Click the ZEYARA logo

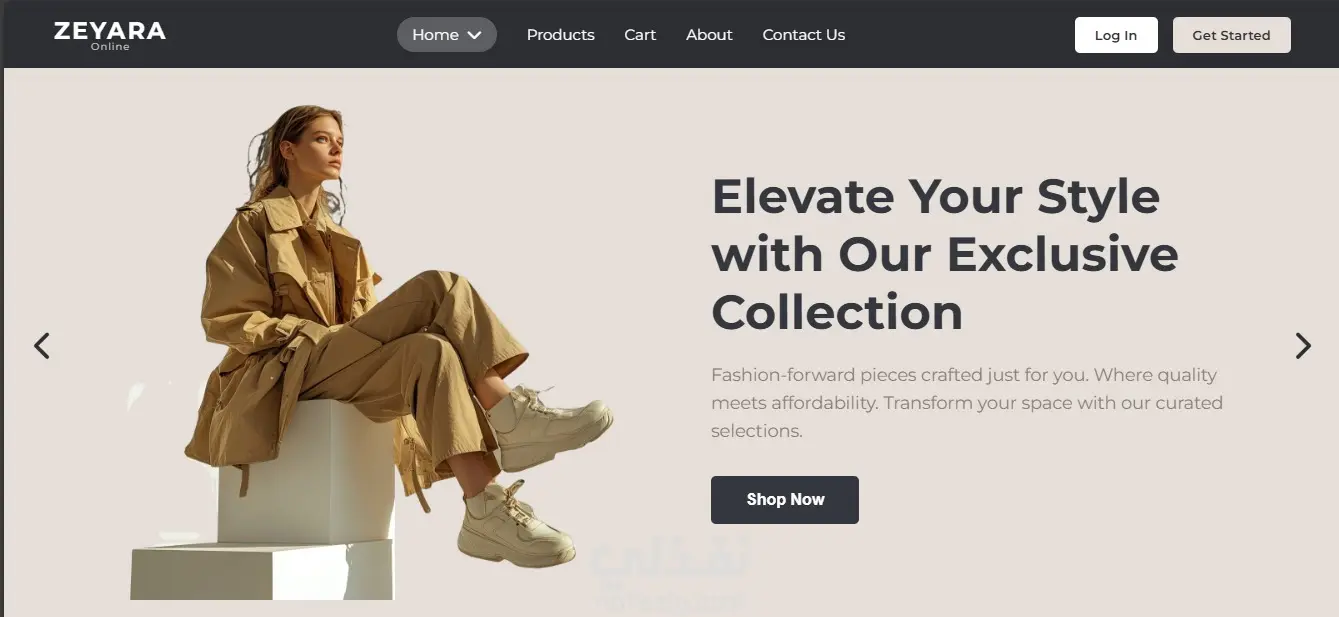110,35
